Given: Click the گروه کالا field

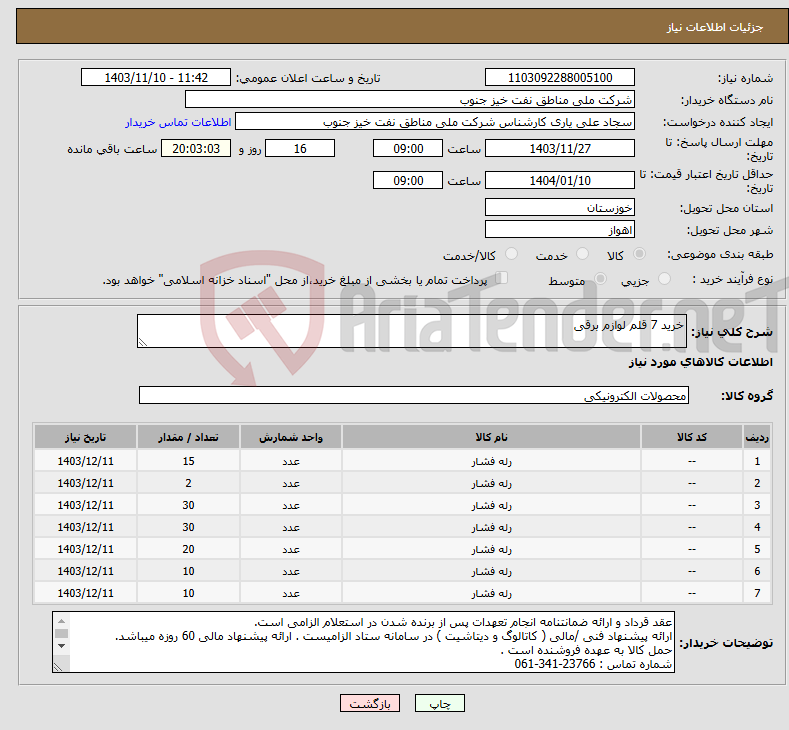Looking at the screenshot, I should (x=414, y=396).
